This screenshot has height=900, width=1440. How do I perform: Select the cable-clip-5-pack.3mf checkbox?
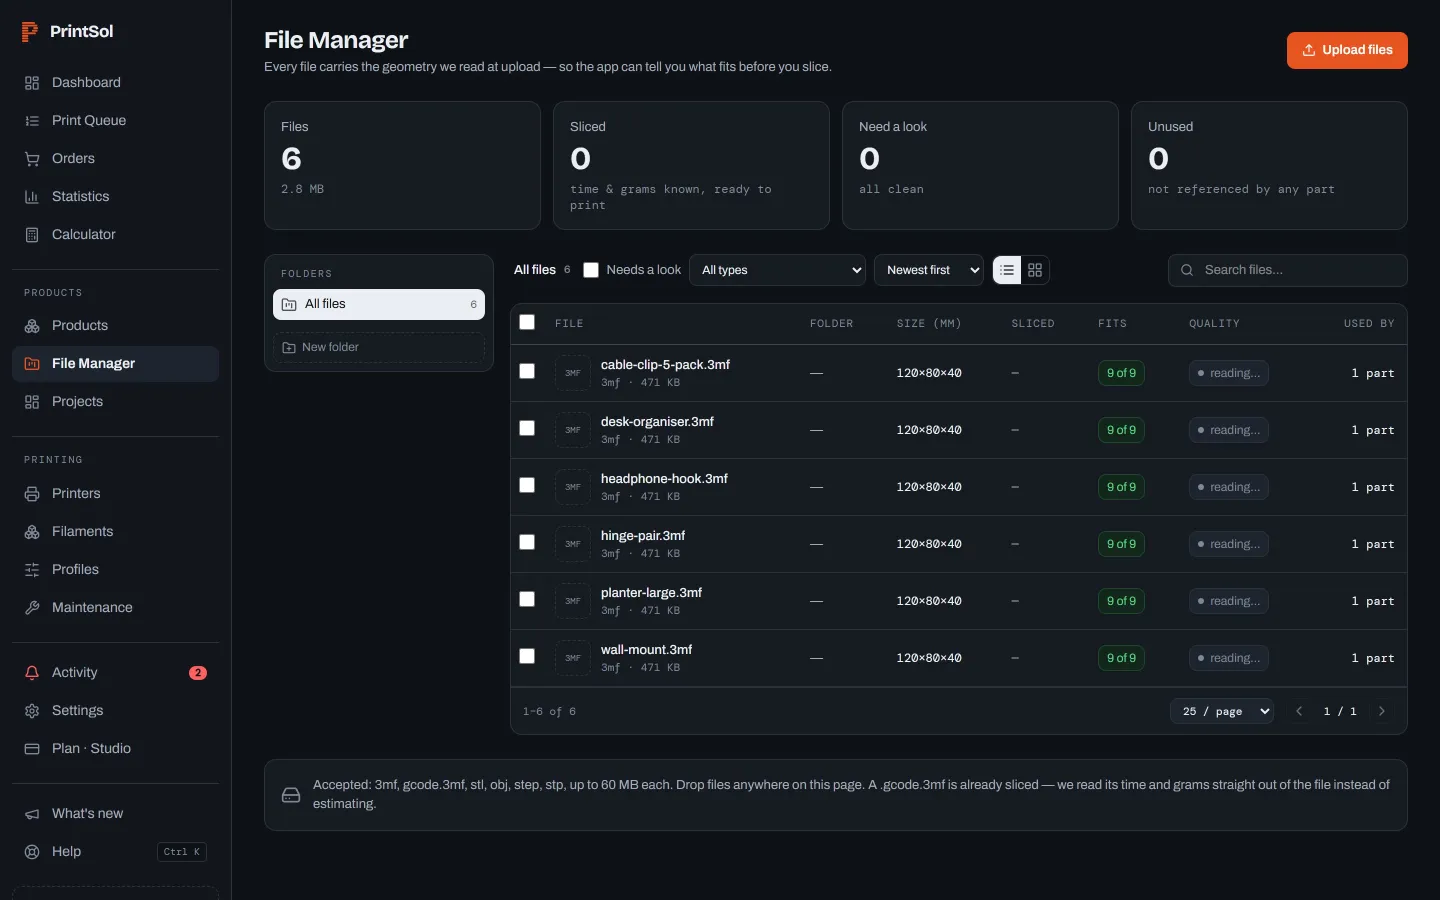tap(527, 371)
